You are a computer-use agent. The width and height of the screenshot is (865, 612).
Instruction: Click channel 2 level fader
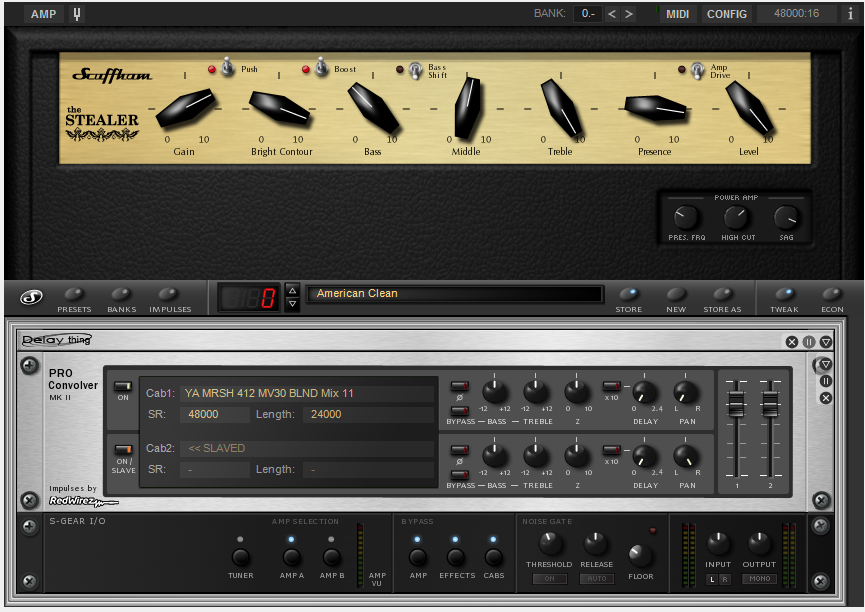[770, 404]
